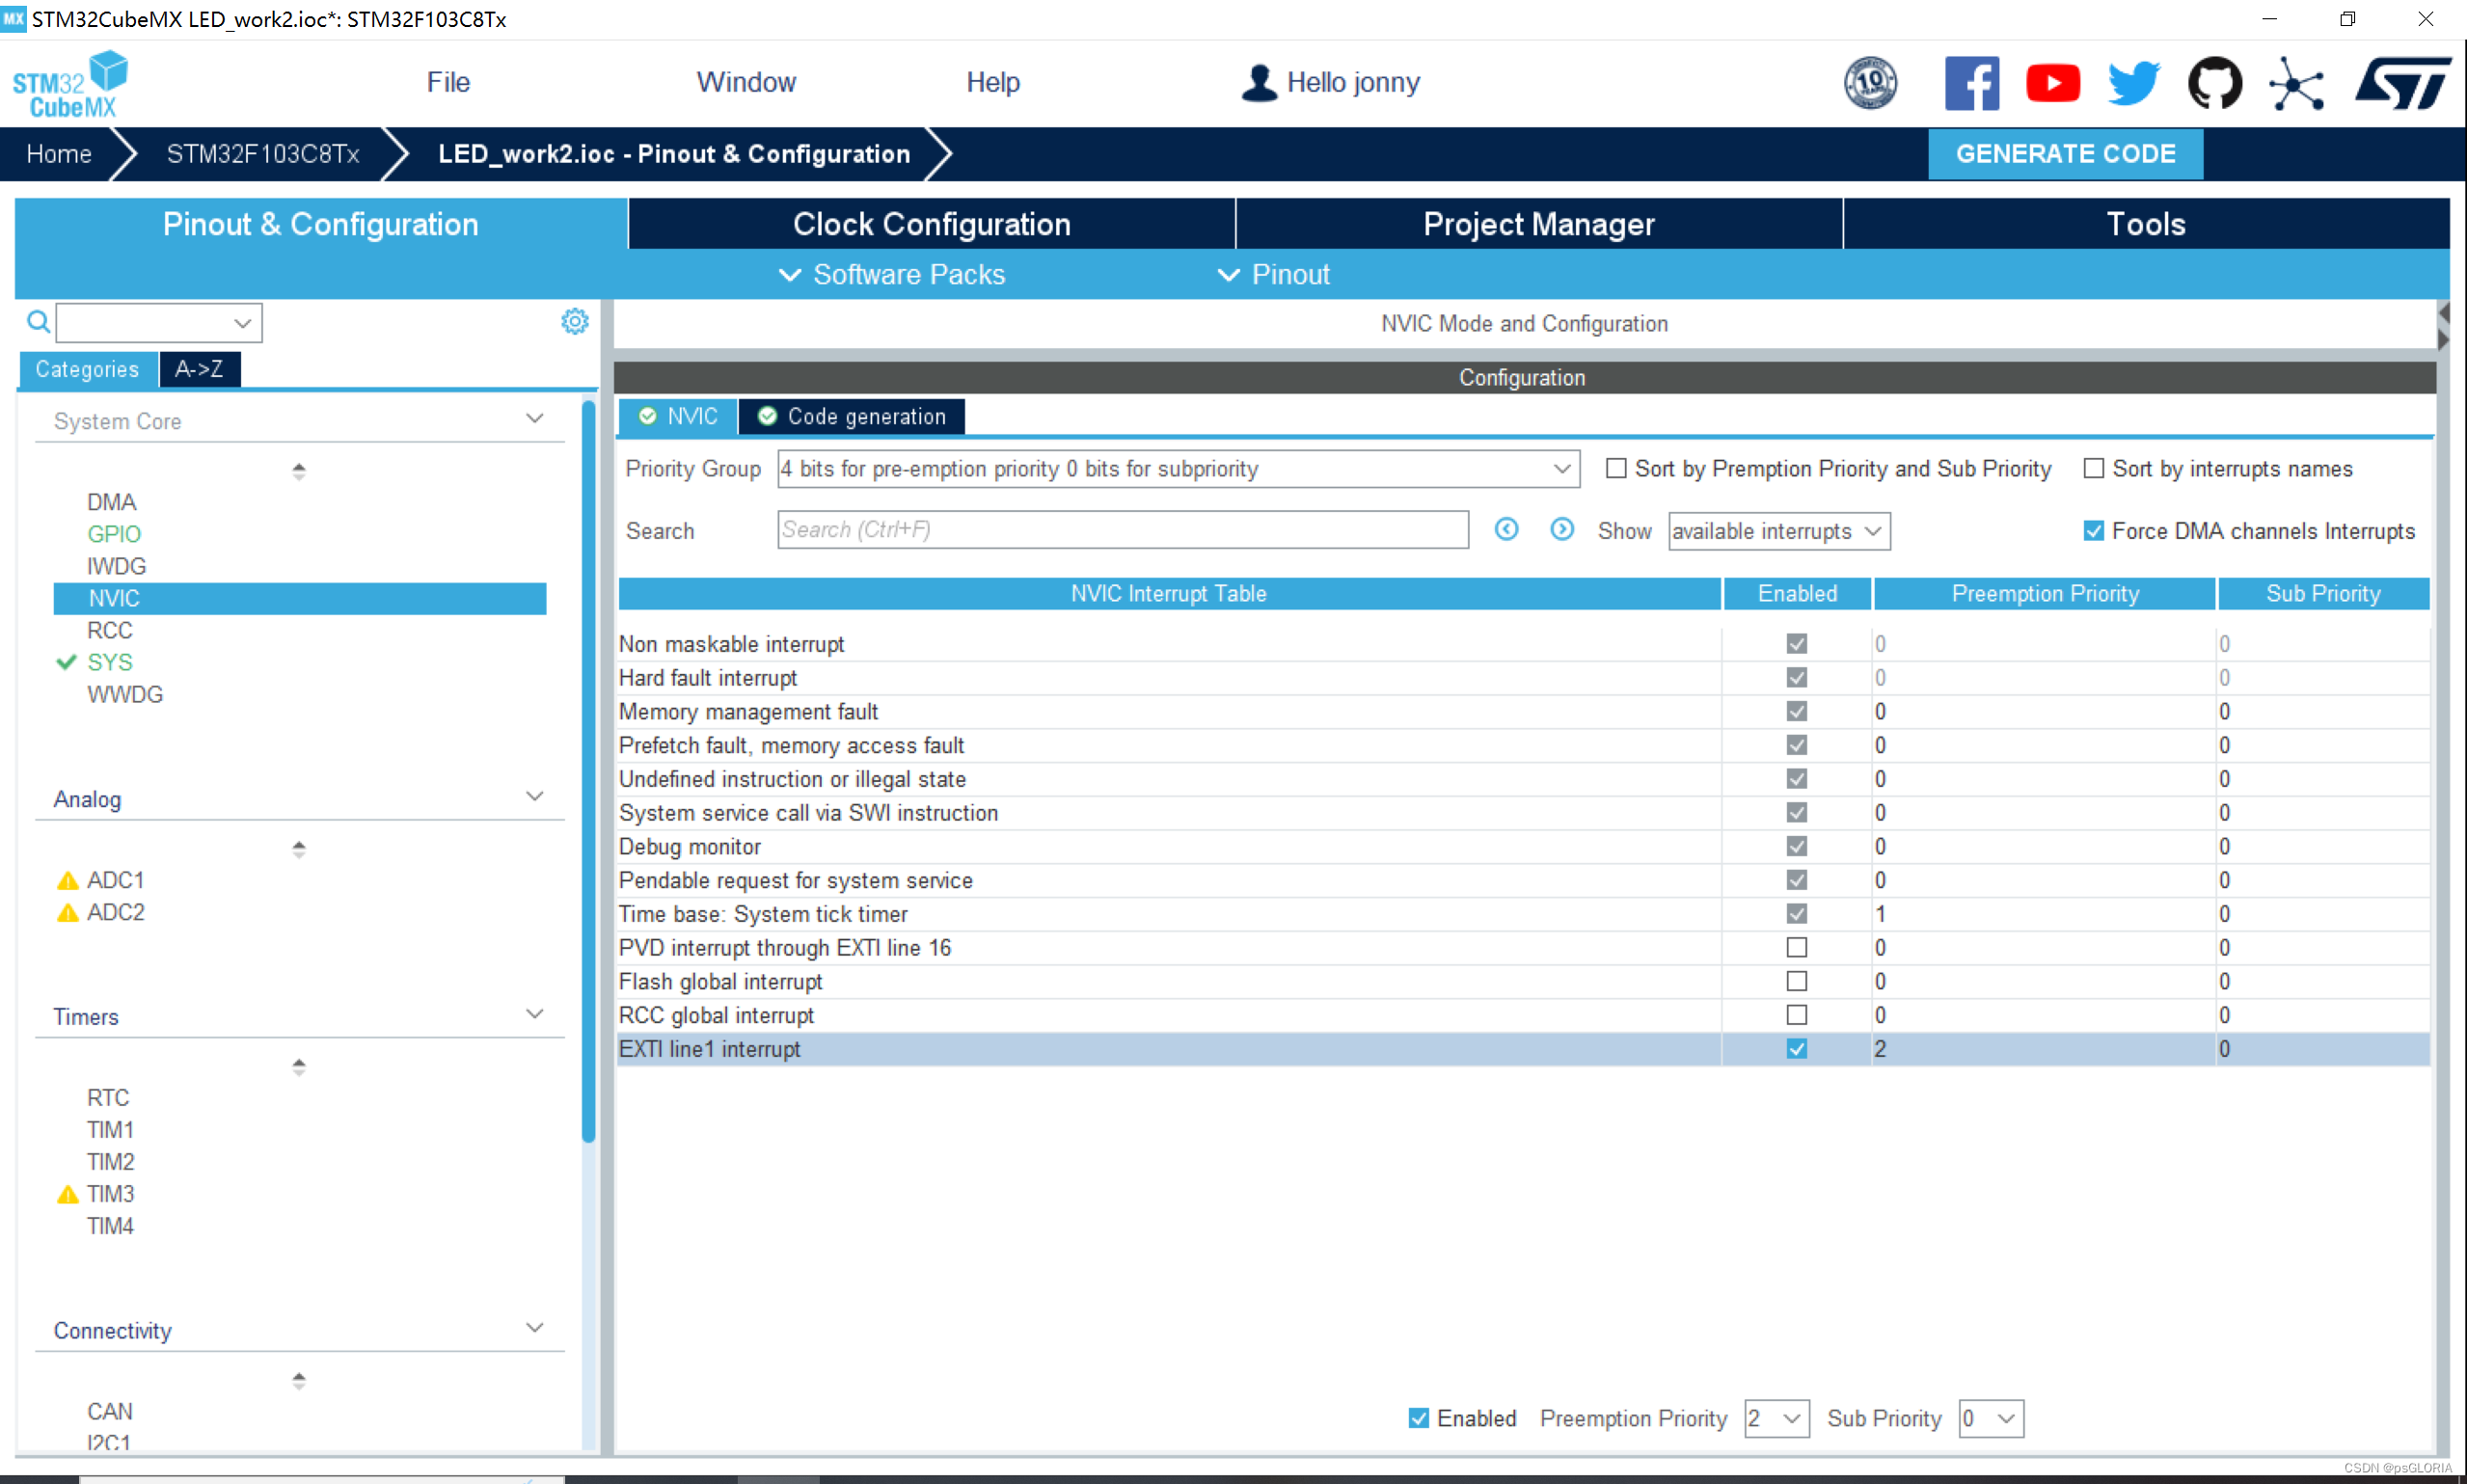Open the gear settings icon in categories panel
This screenshot has height=1484, width=2467.
tap(574, 321)
